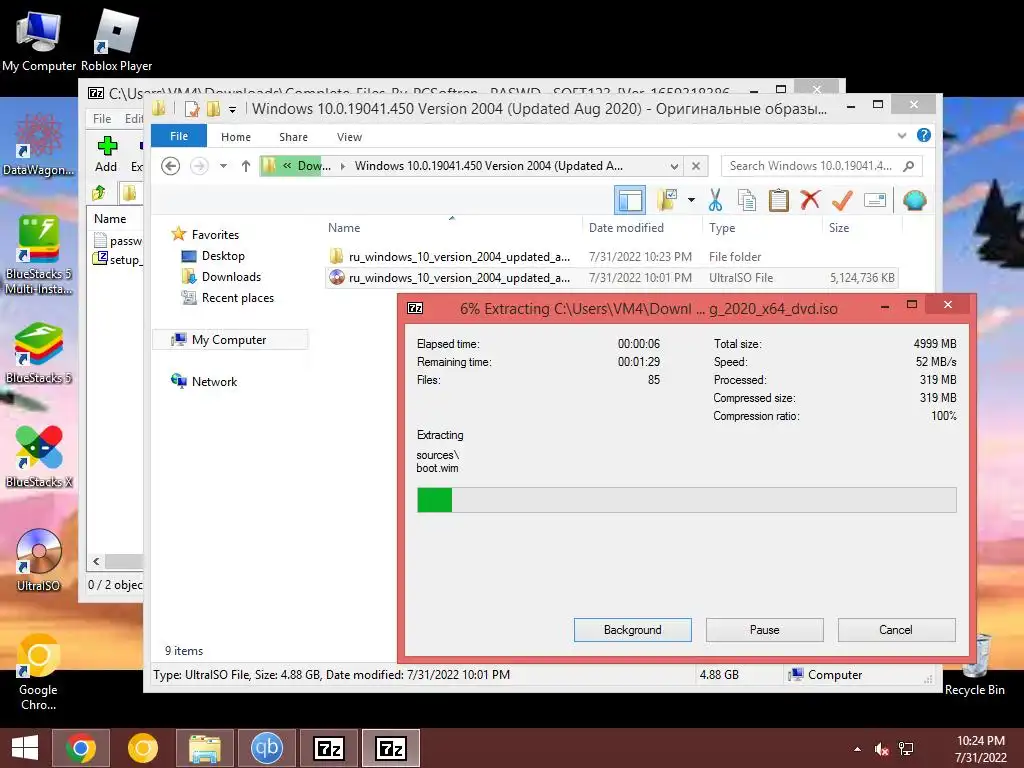This screenshot has width=1024, height=768.
Task: Select My Computer in navigation pane
Action: (229, 340)
